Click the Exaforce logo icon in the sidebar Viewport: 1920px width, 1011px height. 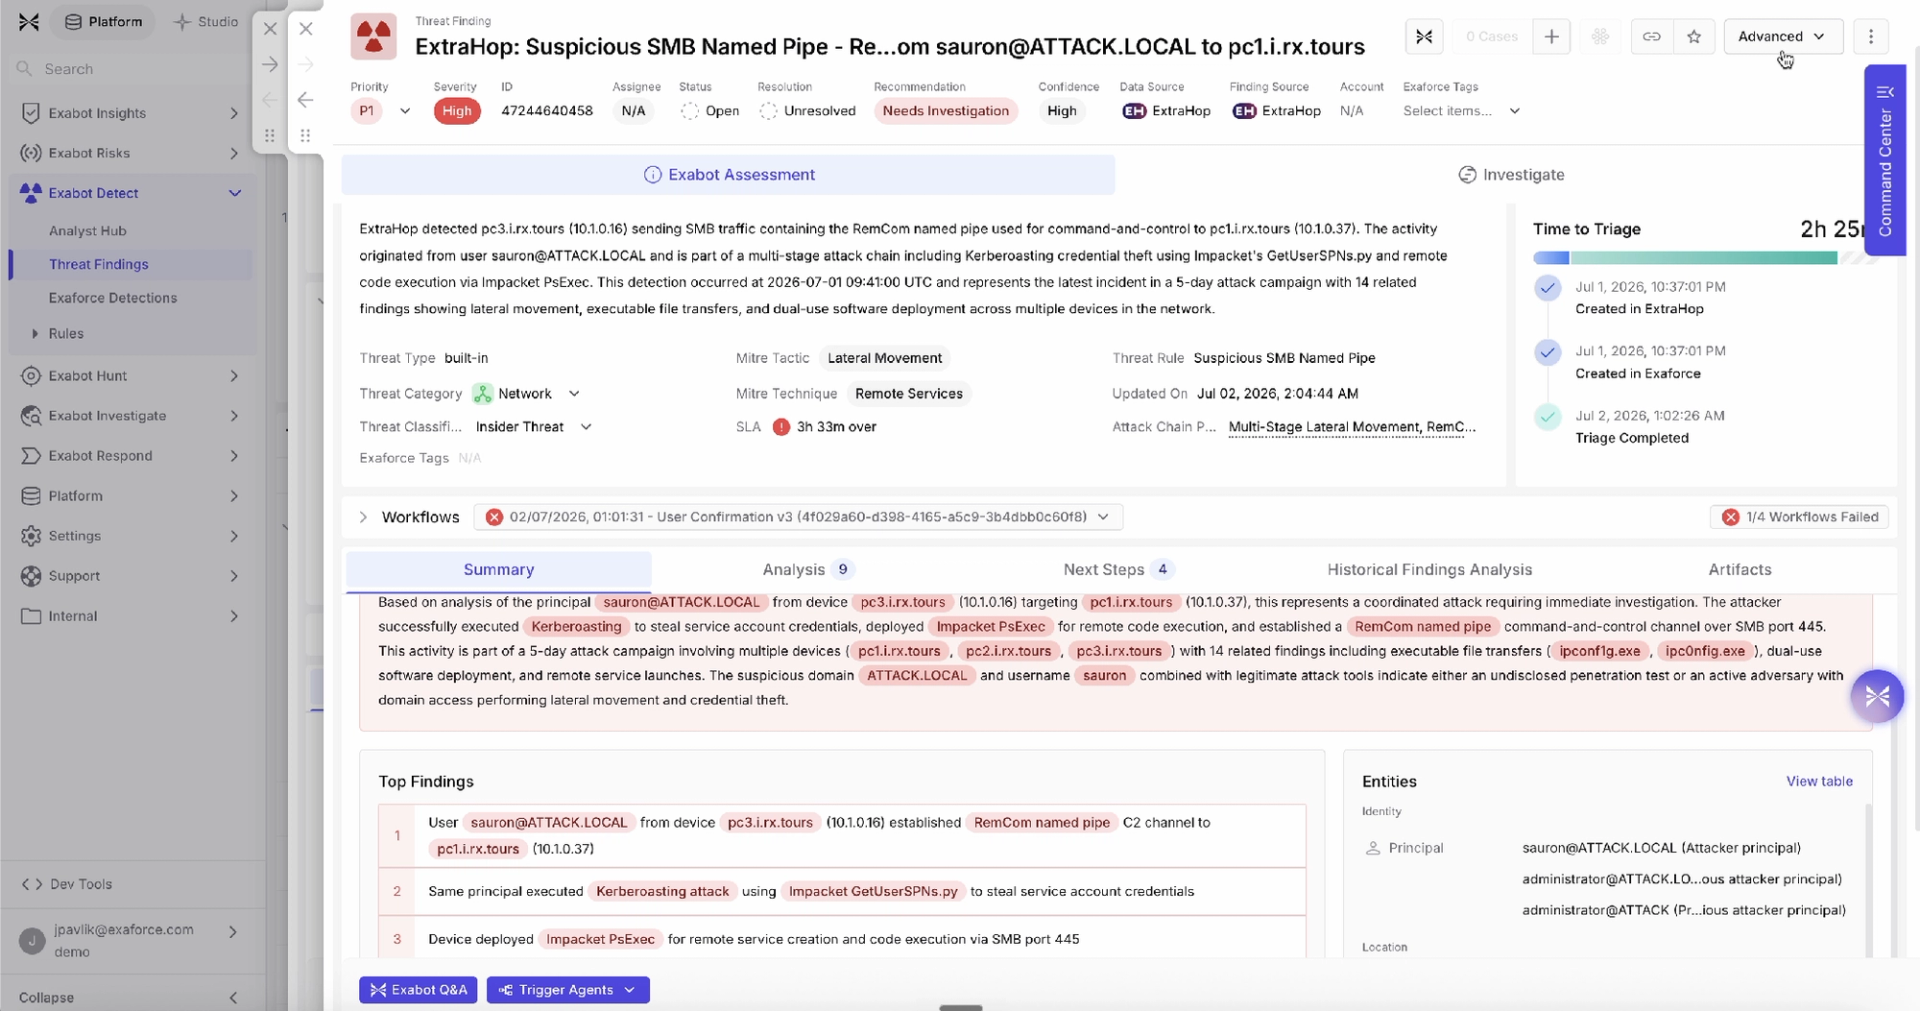coord(29,21)
